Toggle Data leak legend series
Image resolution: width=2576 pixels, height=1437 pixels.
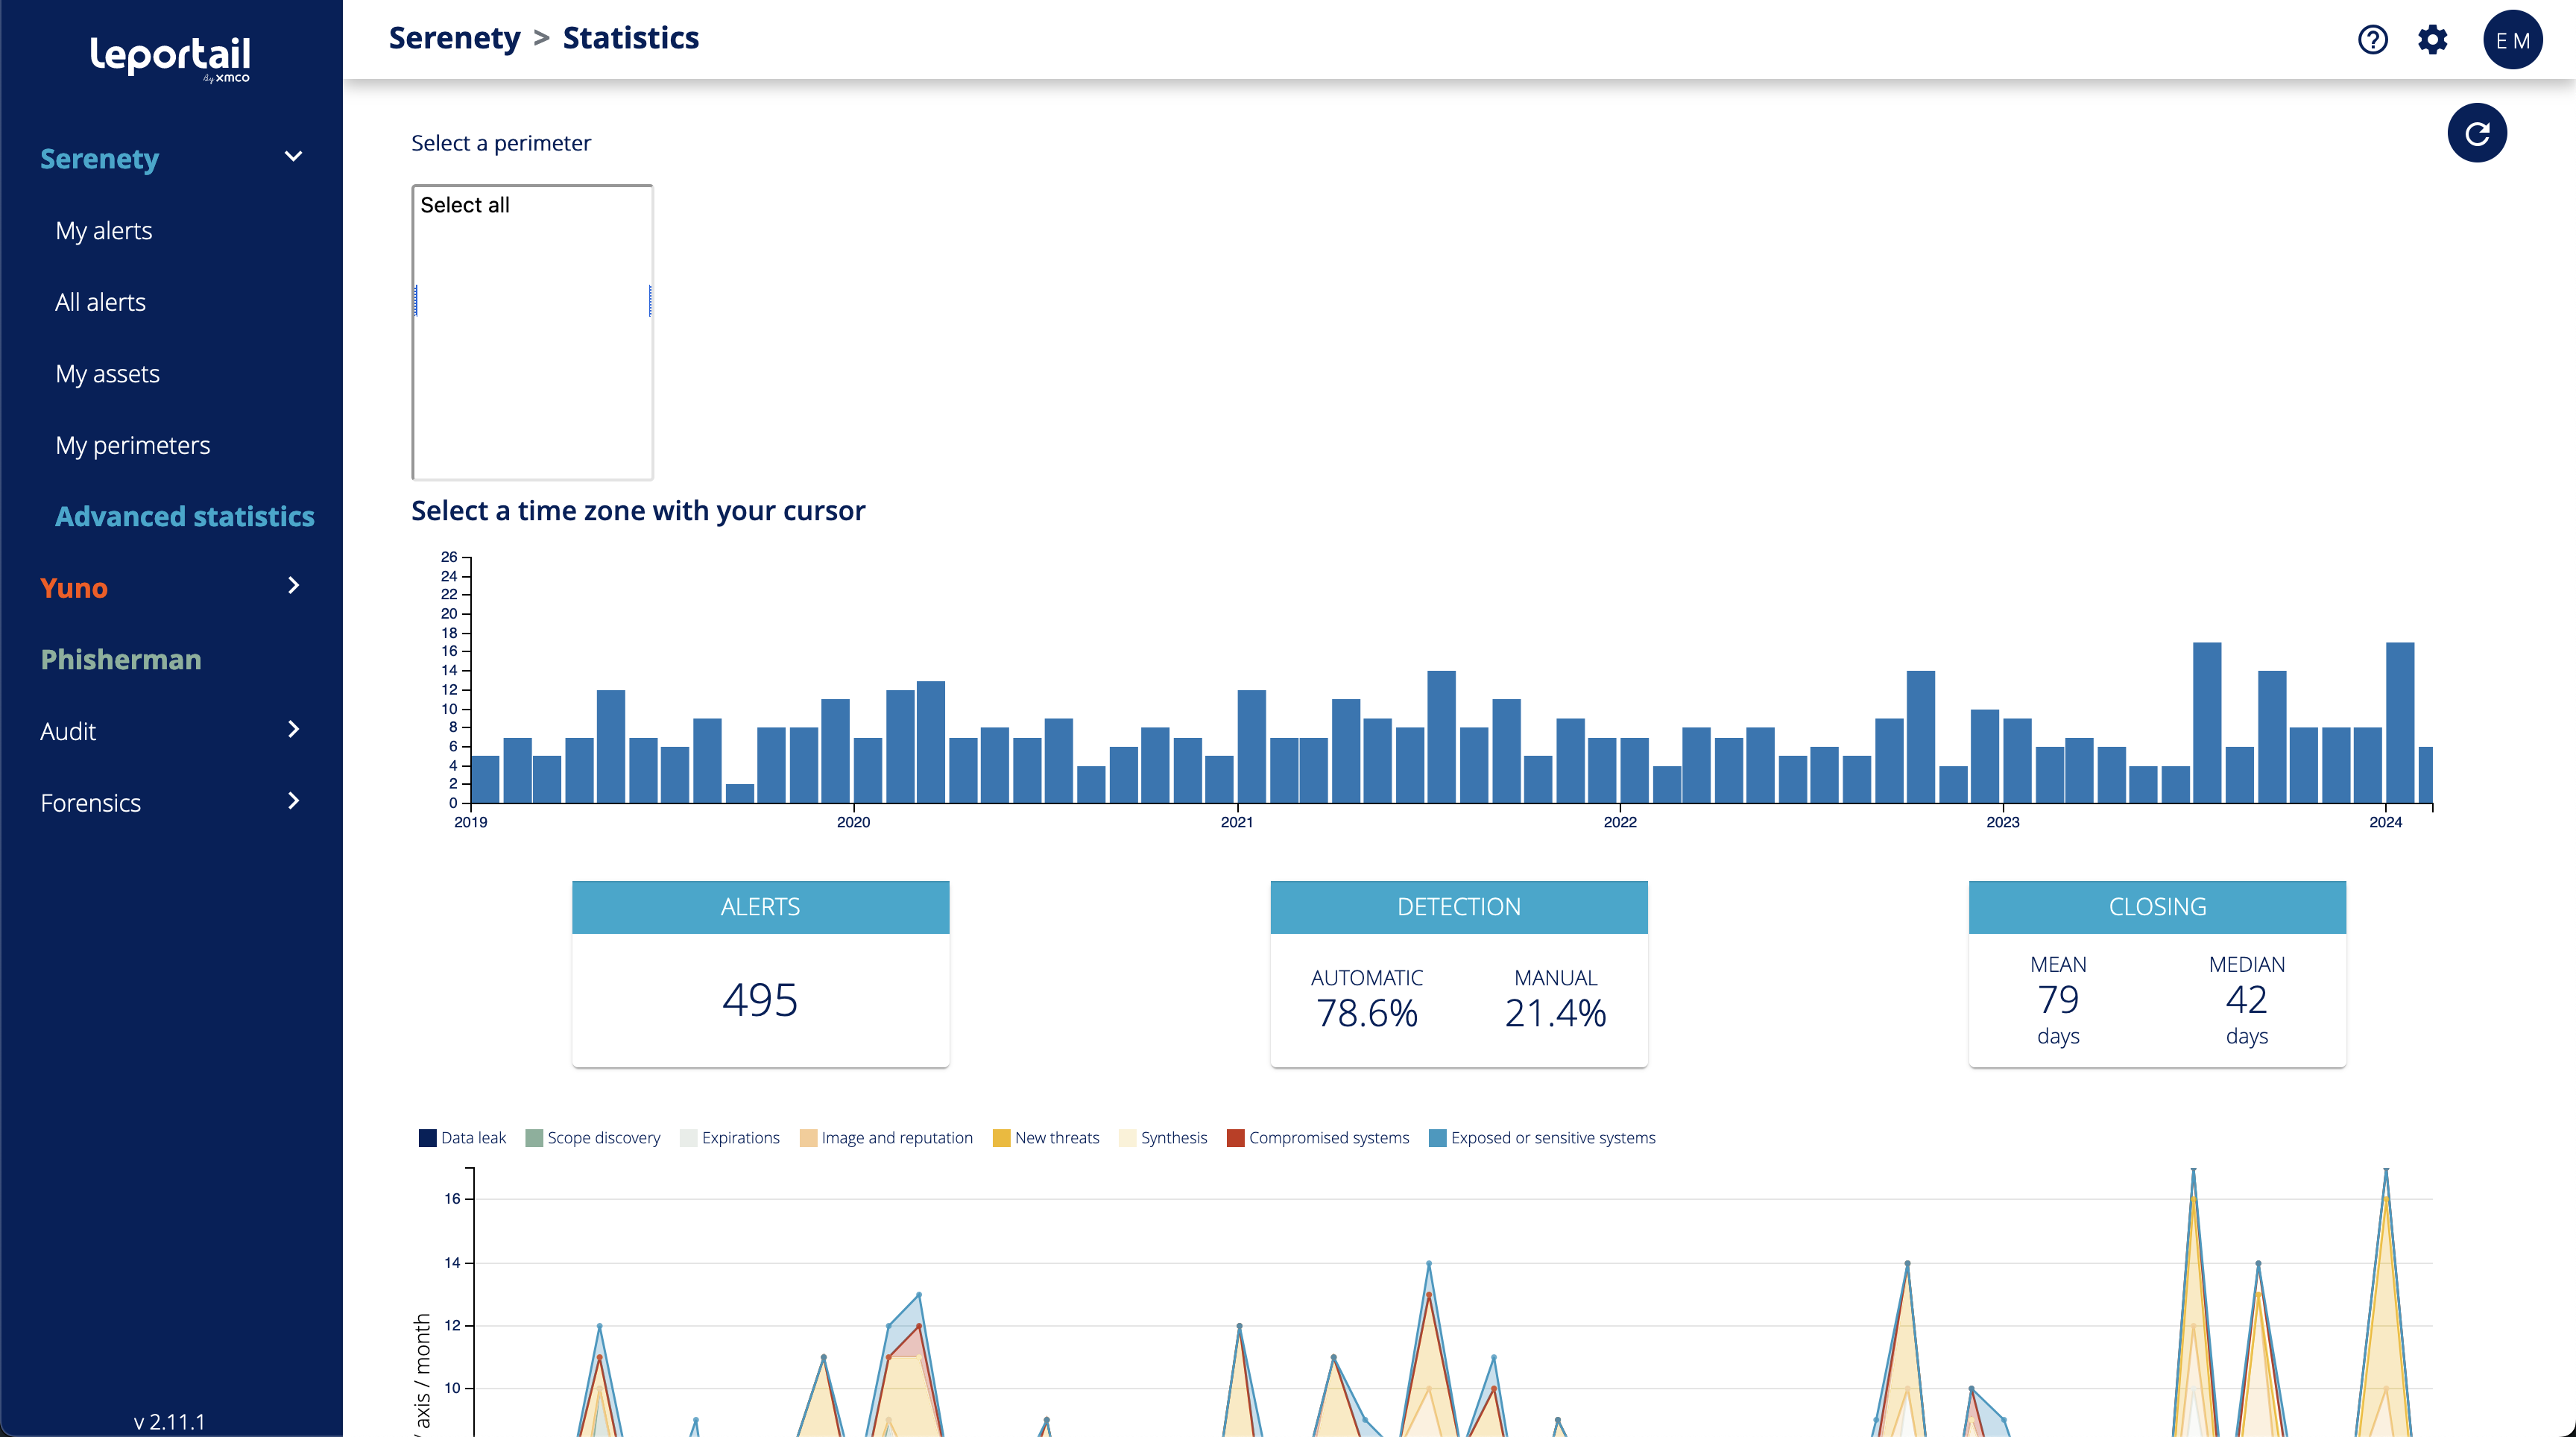(x=462, y=1138)
